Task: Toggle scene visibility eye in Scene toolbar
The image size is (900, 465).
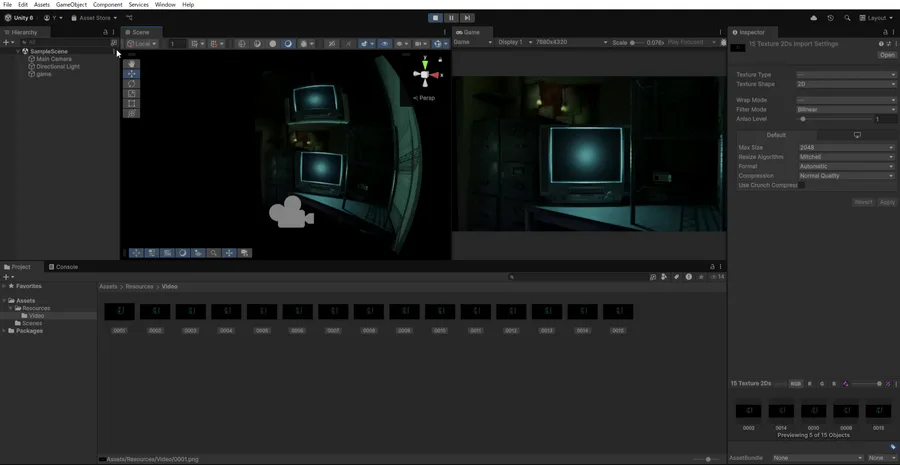Action: [x=384, y=44]
